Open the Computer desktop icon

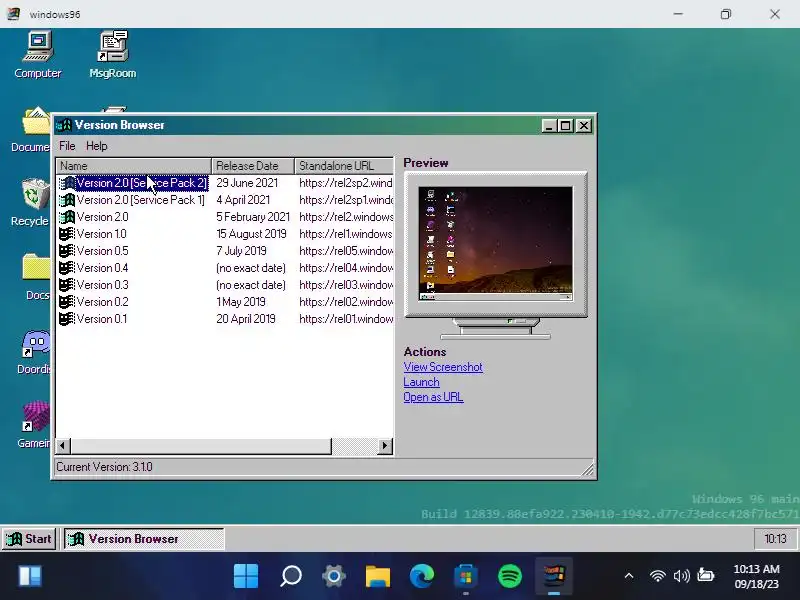[x=38, y=55]
